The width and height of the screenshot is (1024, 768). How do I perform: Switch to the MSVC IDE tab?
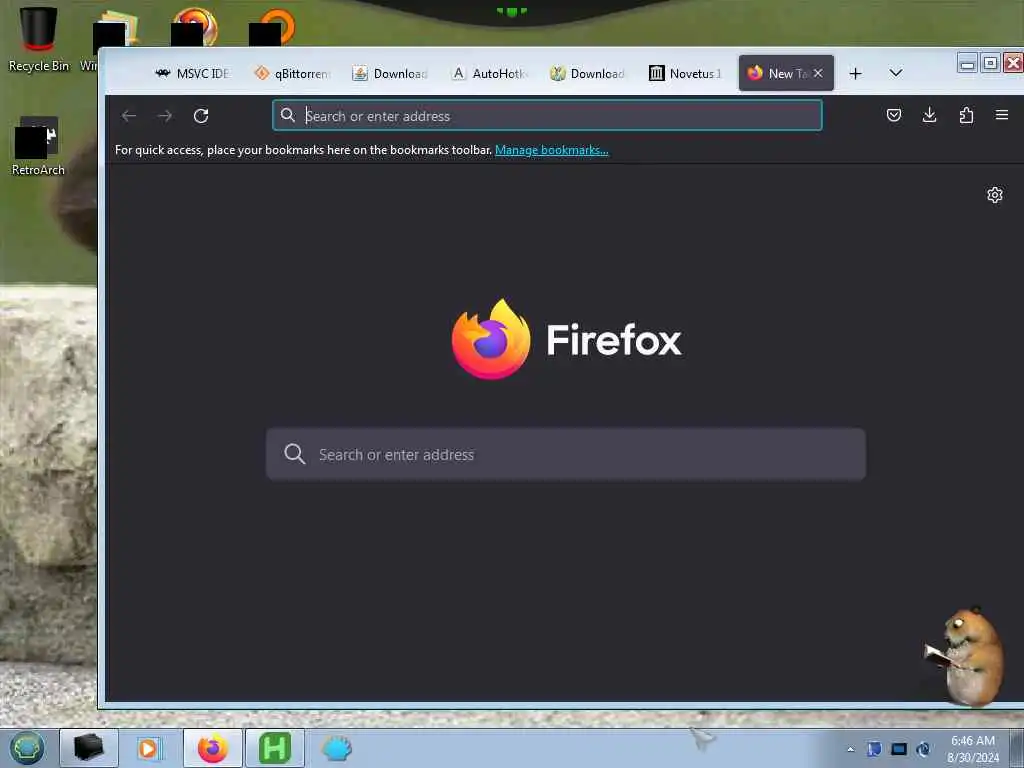pyautogui.click(x=192, y=73)
